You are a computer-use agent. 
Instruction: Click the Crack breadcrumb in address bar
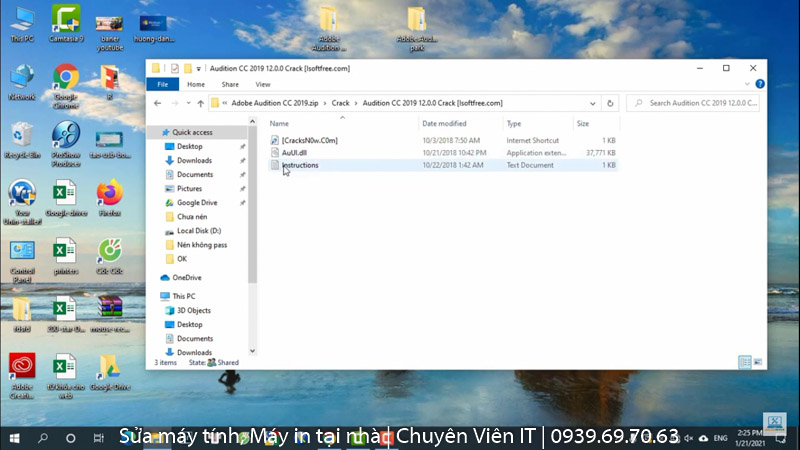[341, 103]
